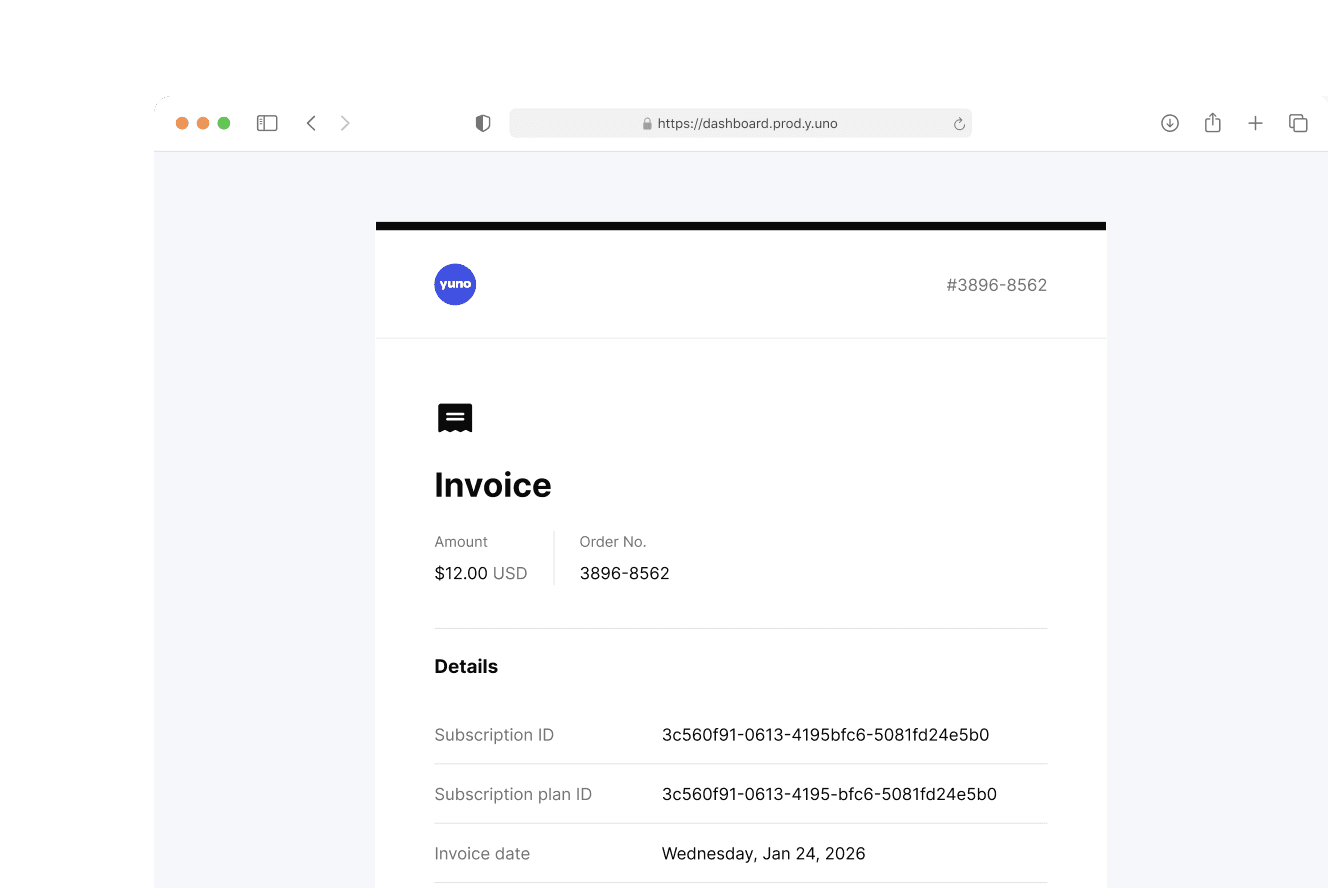The image size is (1328, 888).
Task: Click the padlock icon in address bar
Action: click(x=647, y=124)
